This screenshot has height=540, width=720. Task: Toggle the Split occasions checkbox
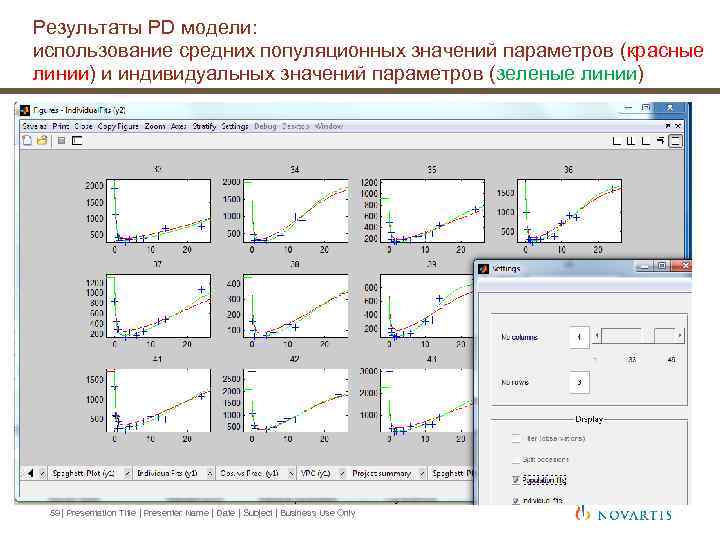[516, 459]
